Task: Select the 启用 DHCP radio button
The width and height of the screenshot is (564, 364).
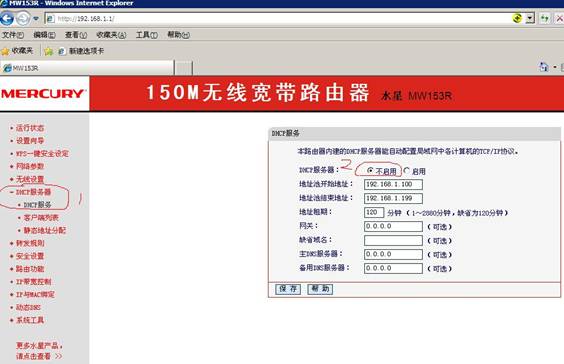Action: (x=406, y=170)
